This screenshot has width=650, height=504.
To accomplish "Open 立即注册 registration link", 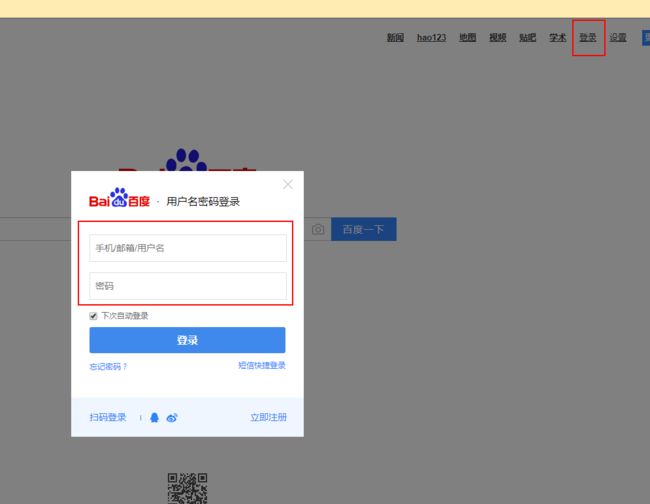I will tap(268, 417).
